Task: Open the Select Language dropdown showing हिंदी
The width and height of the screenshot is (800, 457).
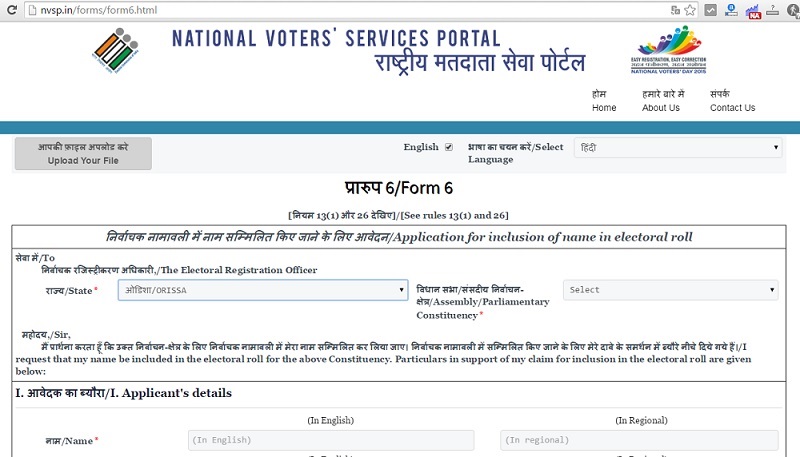Action: [678, 147]
